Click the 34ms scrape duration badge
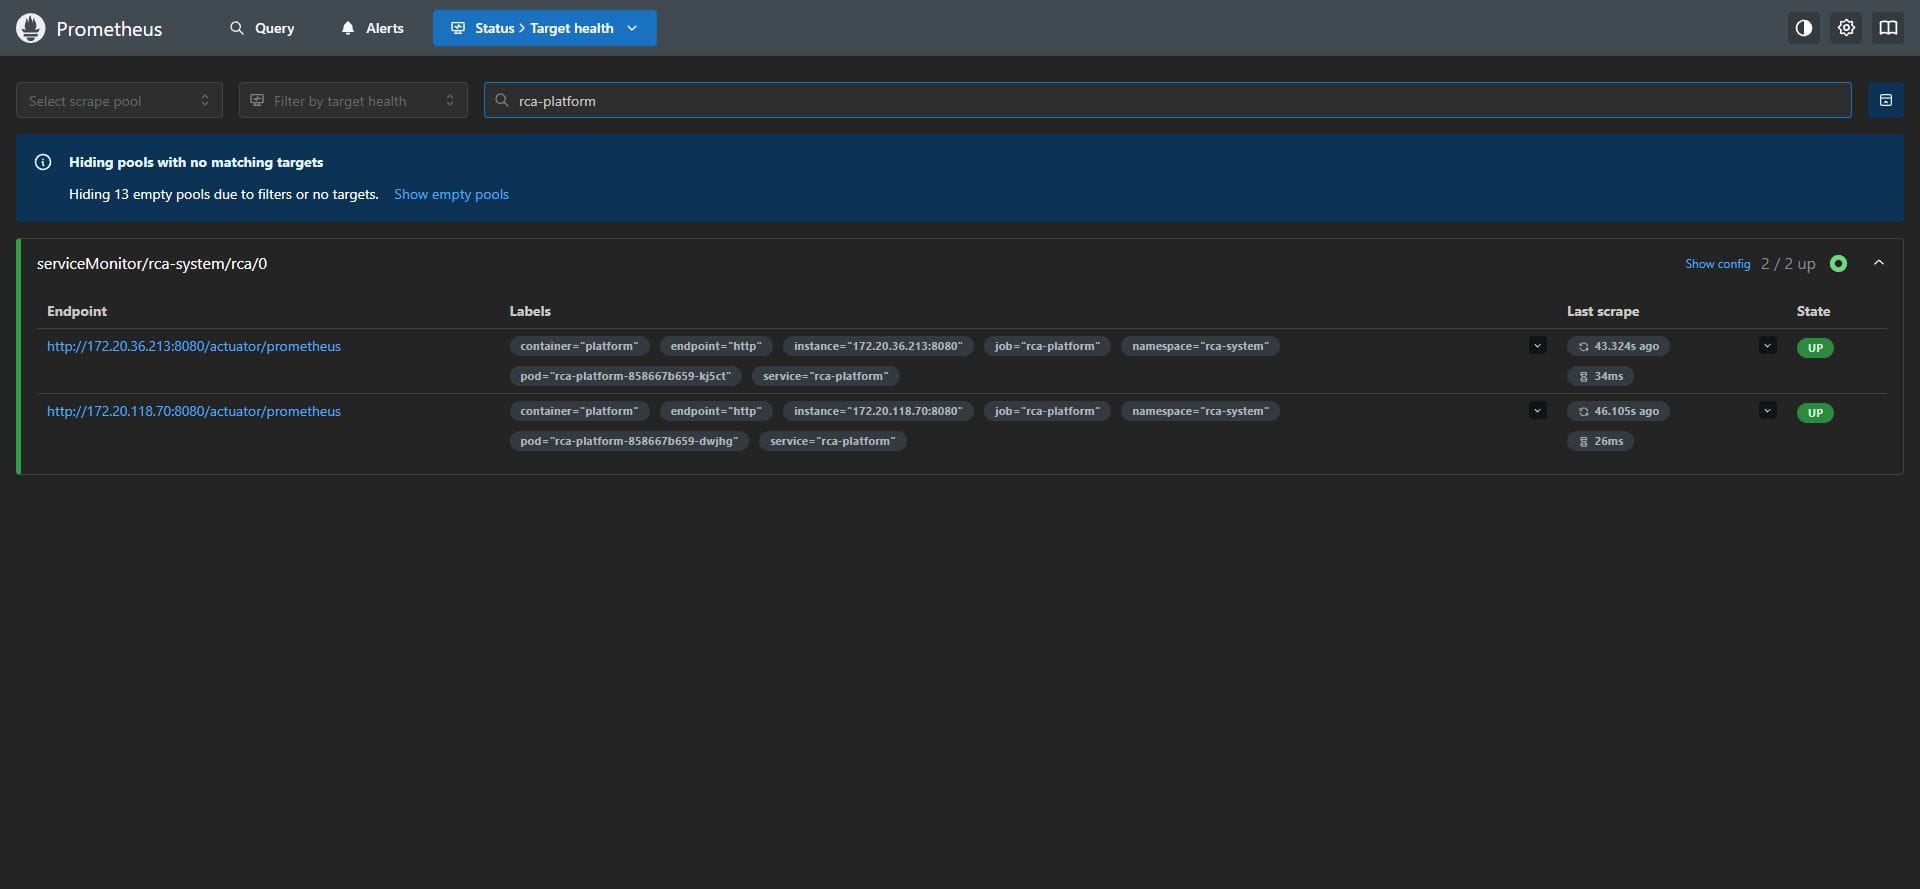This screenshot has width=1920, height=889. (x=1600, y=376)
